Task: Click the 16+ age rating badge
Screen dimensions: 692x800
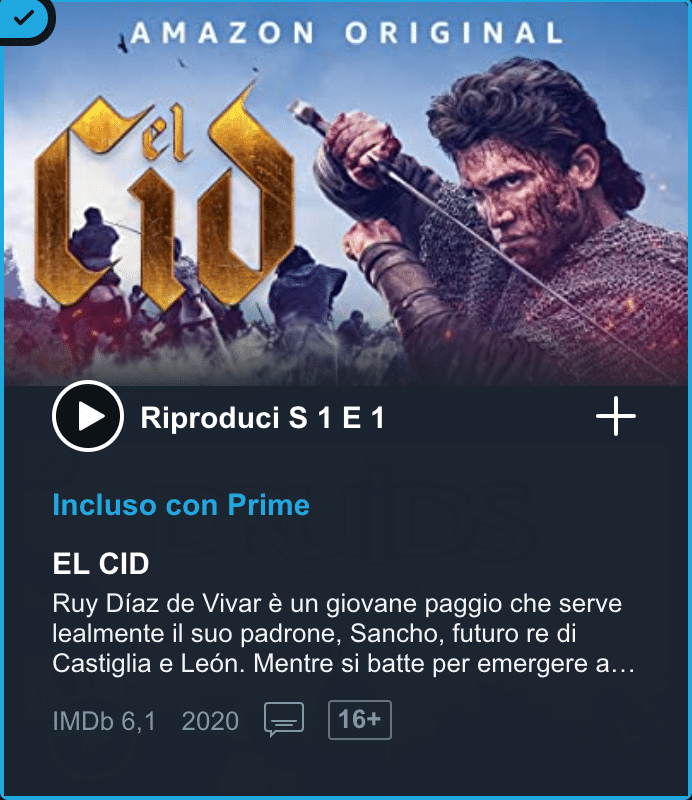Action: coord(360,720)
